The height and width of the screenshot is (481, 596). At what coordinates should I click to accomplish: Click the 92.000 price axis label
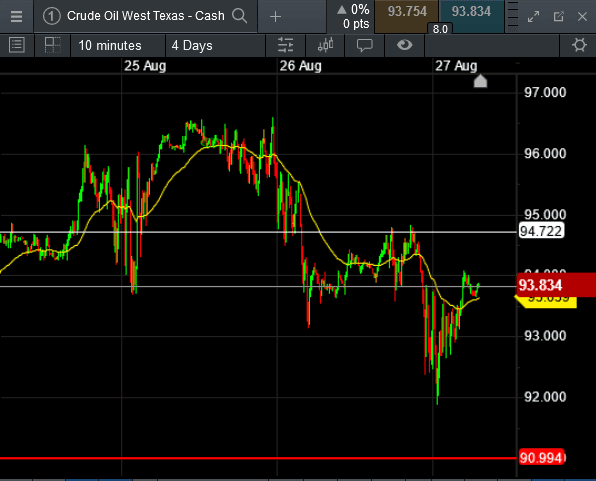pyautogui.click(x=545, y=397)
